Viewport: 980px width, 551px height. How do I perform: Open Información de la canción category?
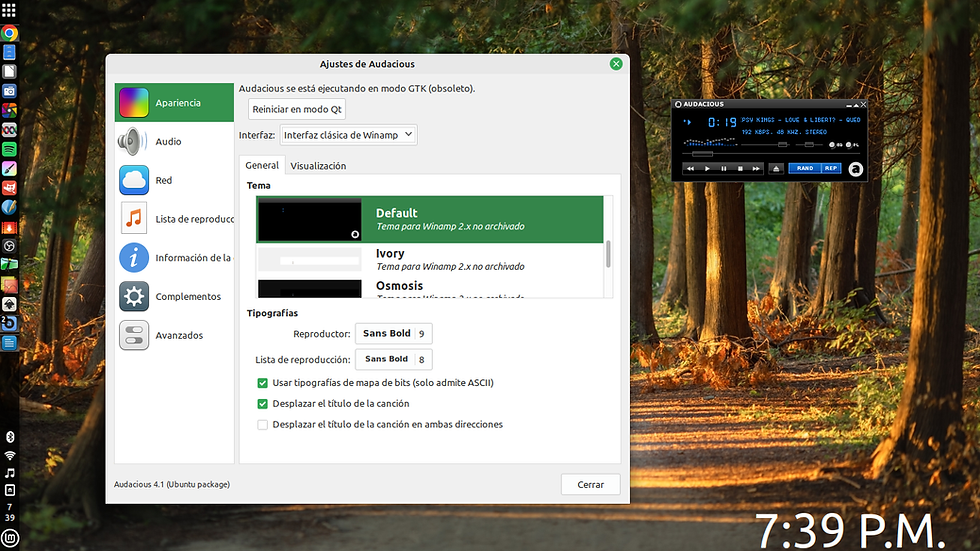coord(174,257)
